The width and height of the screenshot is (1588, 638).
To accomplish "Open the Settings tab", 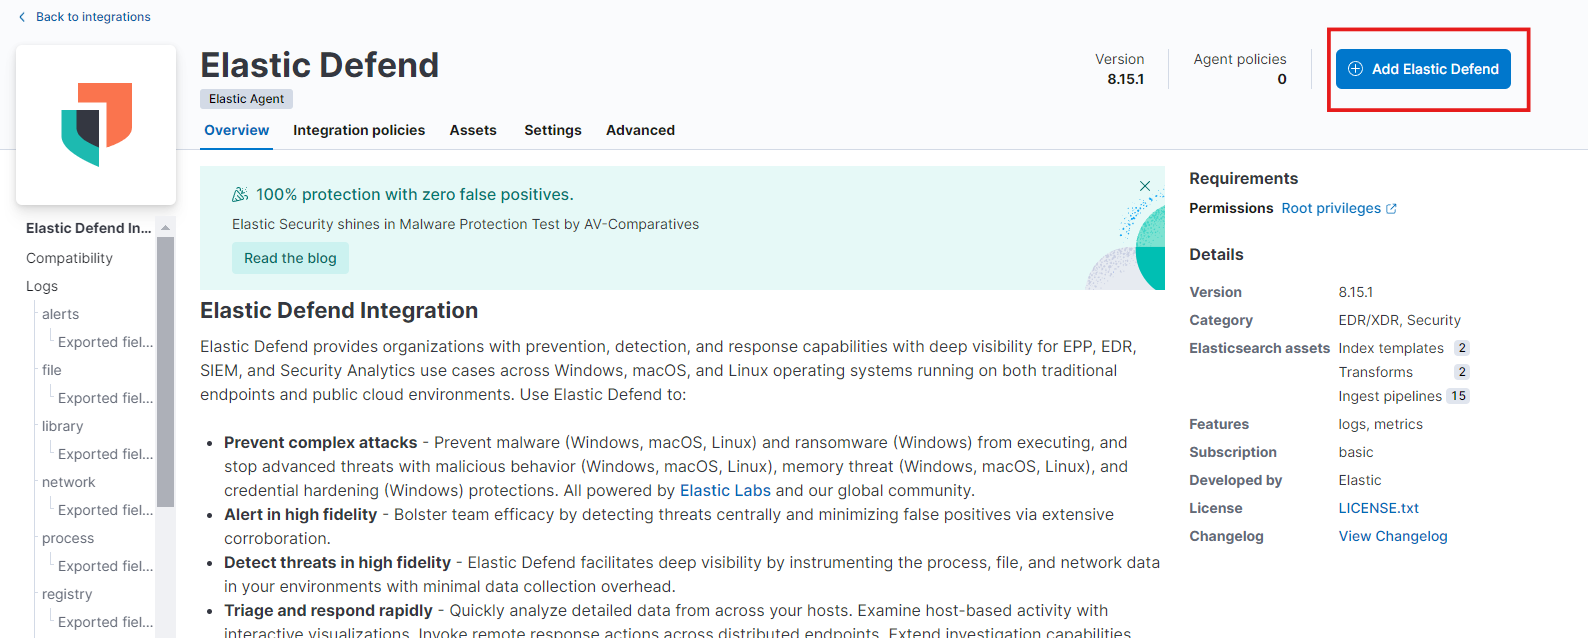I will [553, 130].
